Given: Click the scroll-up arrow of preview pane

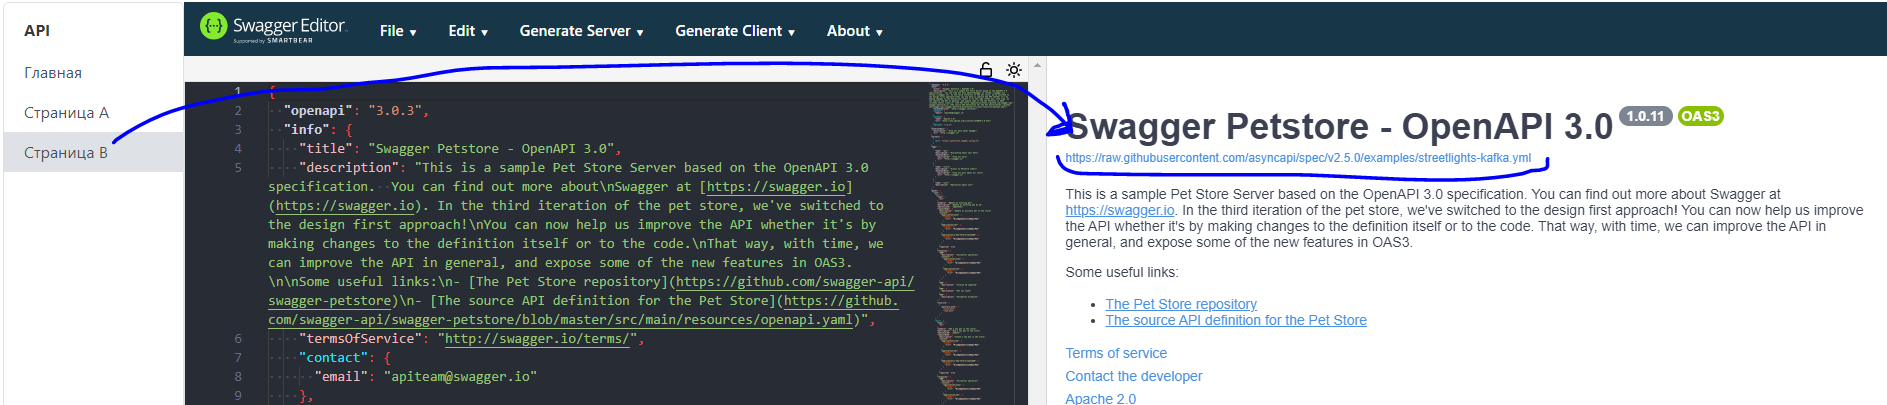Looking at the screenshot, I should (1037, 66).
